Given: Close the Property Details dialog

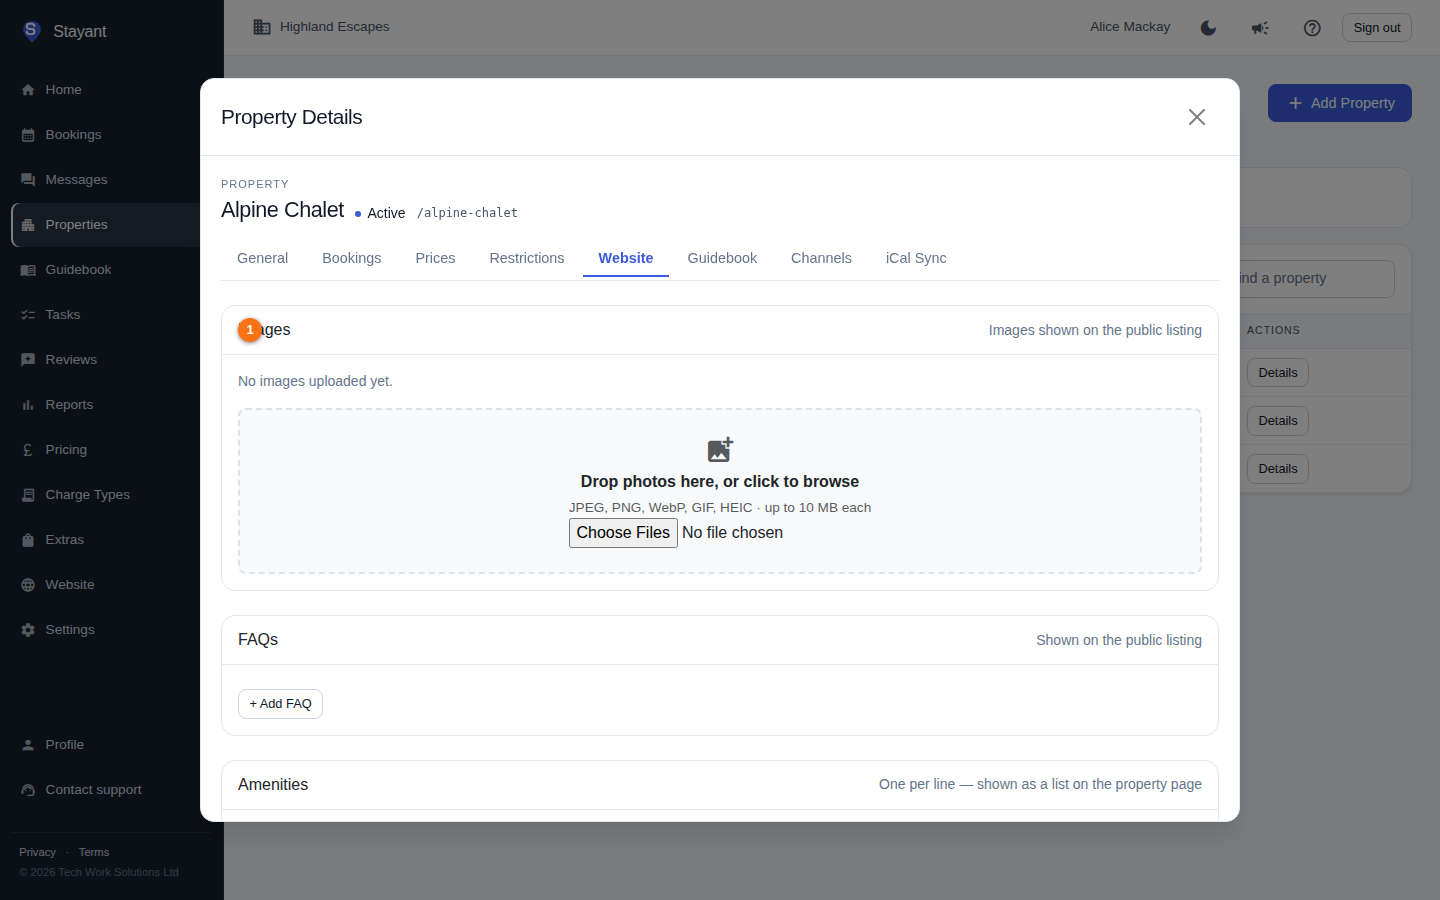Looking at the screenshot, I should (x=1197, y=117).
